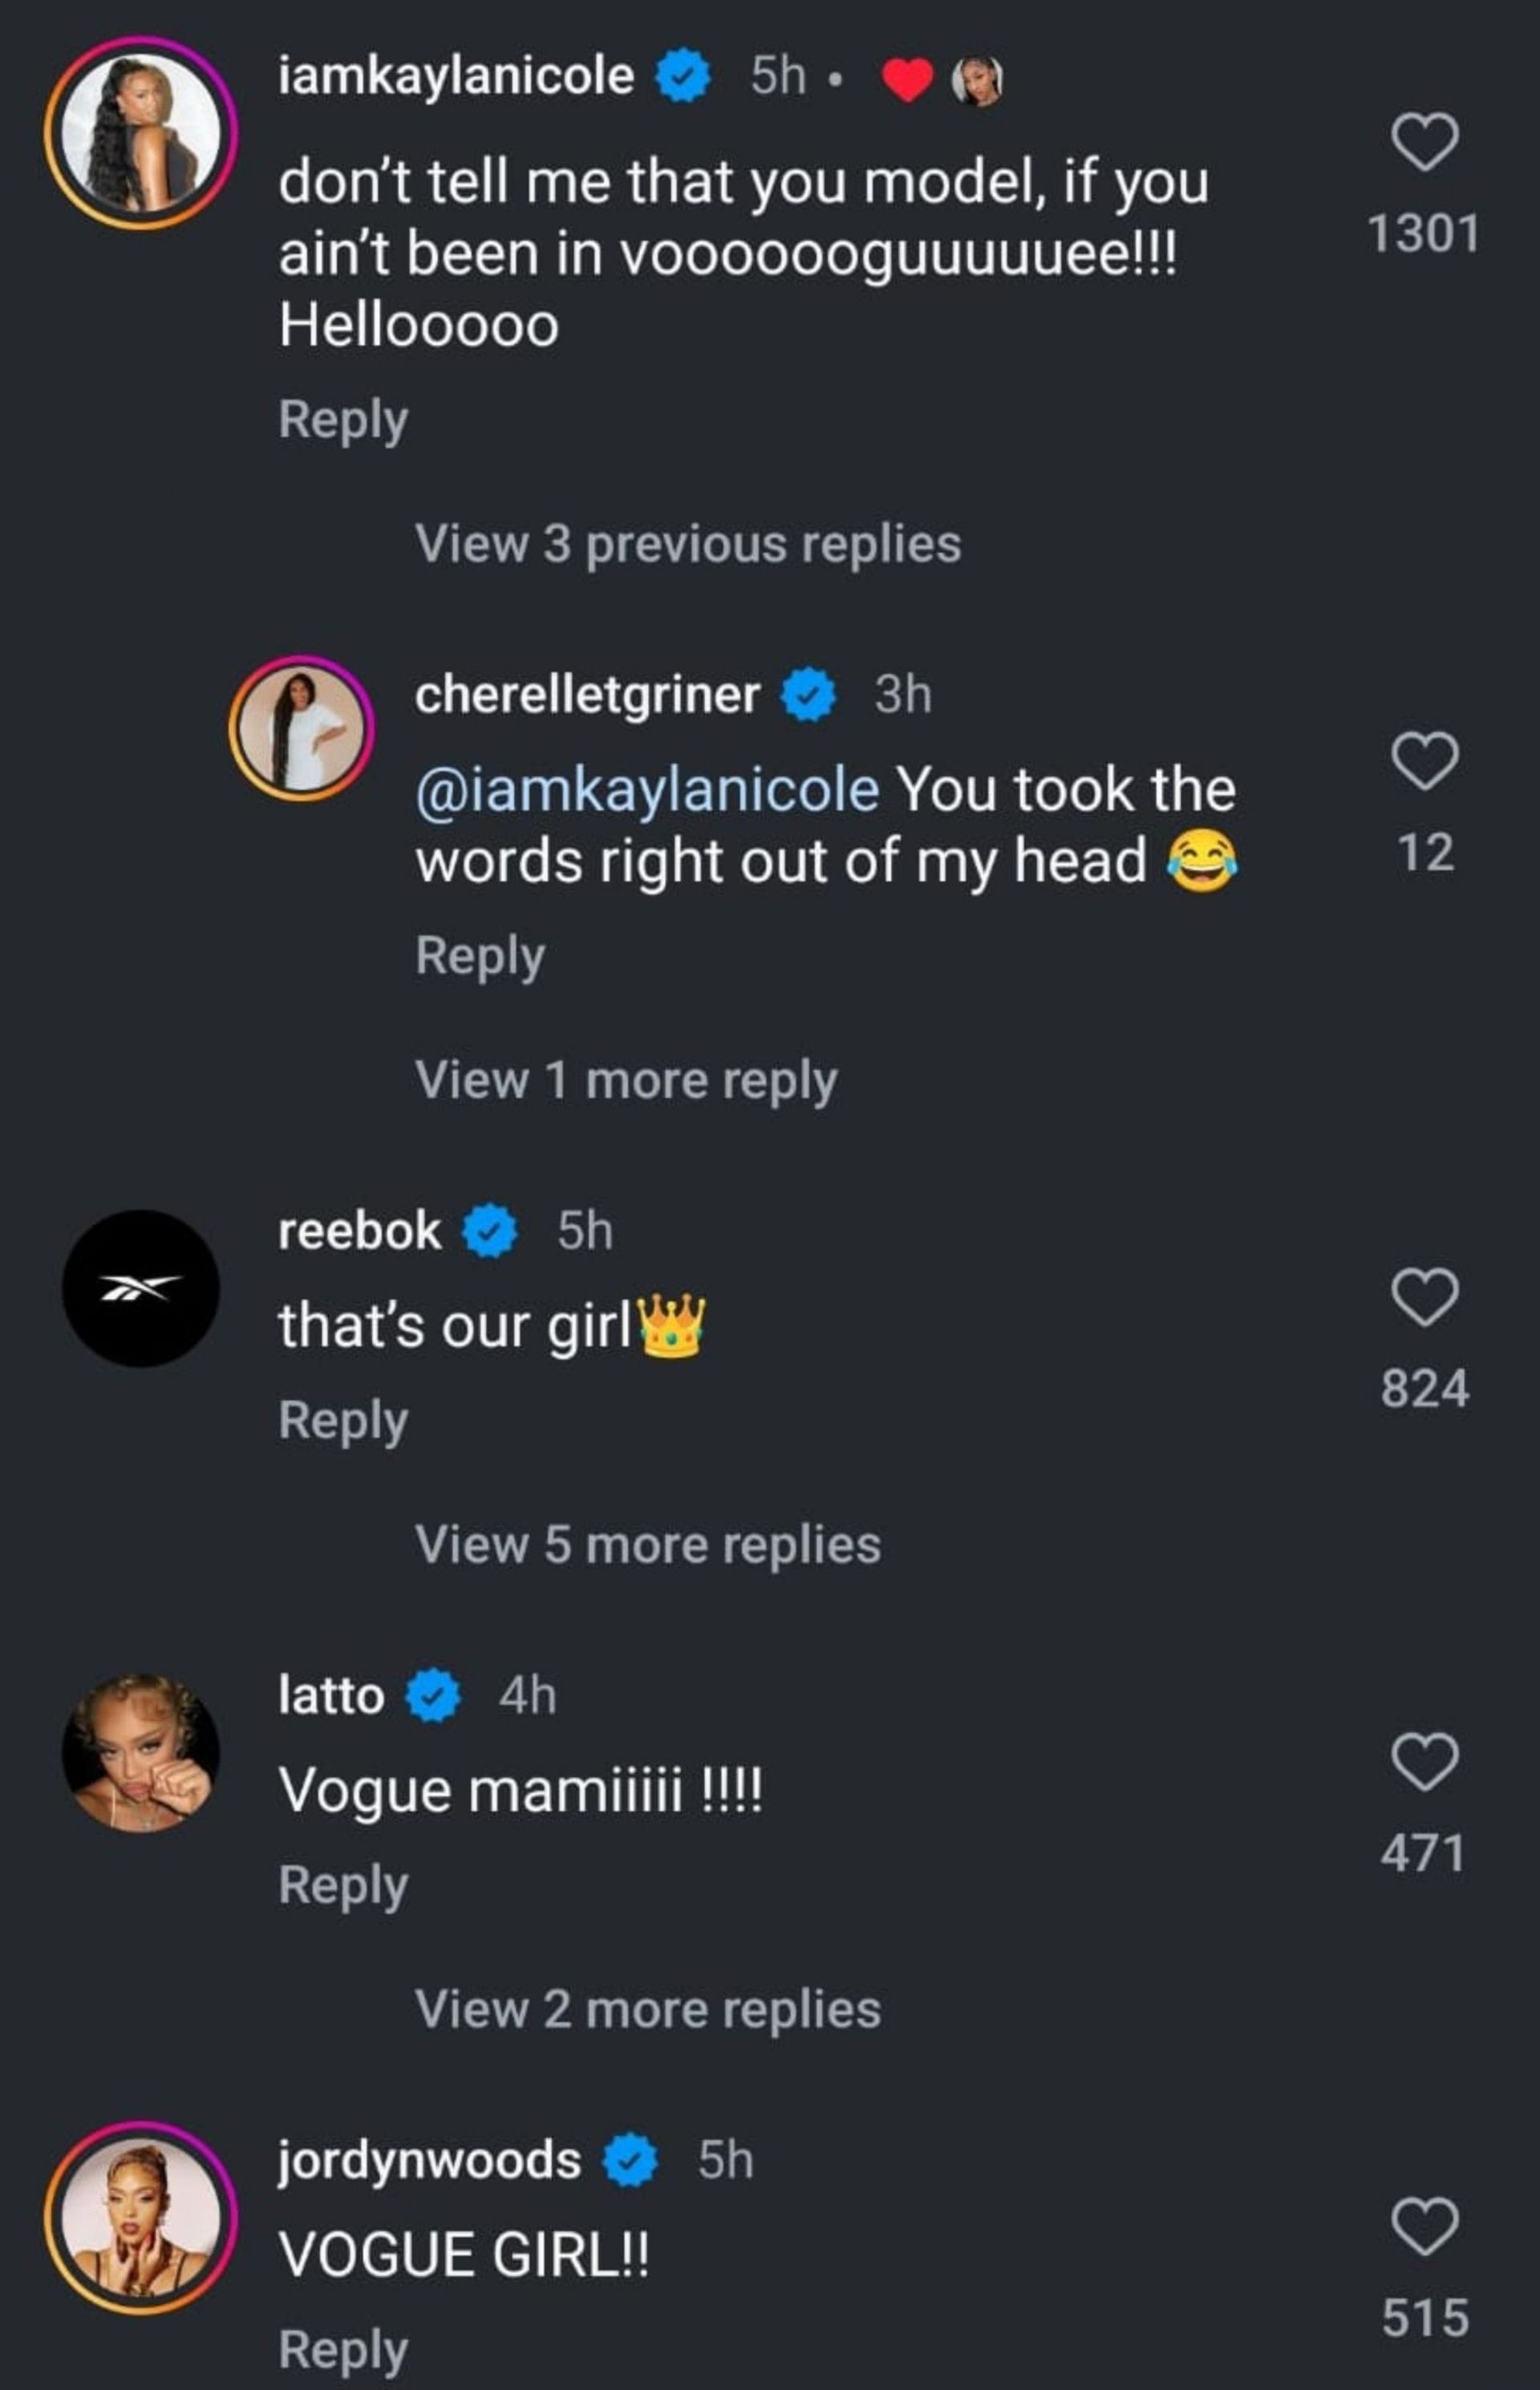The width and height of the screenshot is (1540, 2390).
Task: Reply to latto's Vogue mamiiiii comment
Action: click(343, 1885)
